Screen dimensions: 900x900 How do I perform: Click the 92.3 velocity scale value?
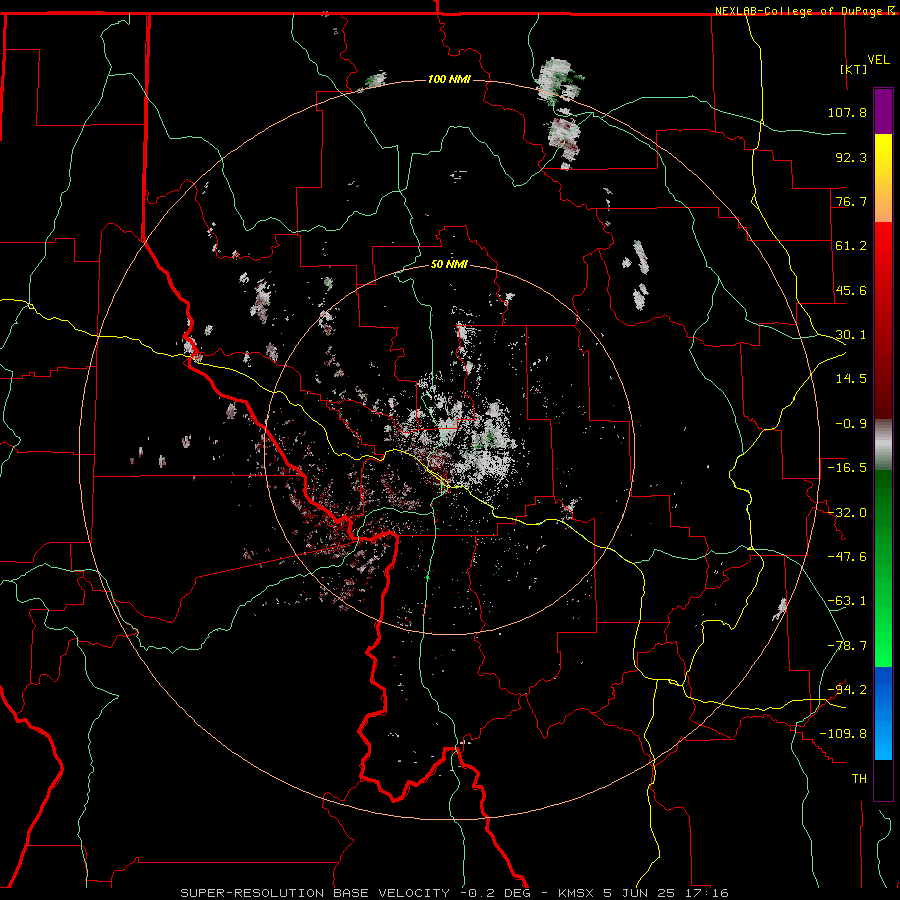pos(851,157)
